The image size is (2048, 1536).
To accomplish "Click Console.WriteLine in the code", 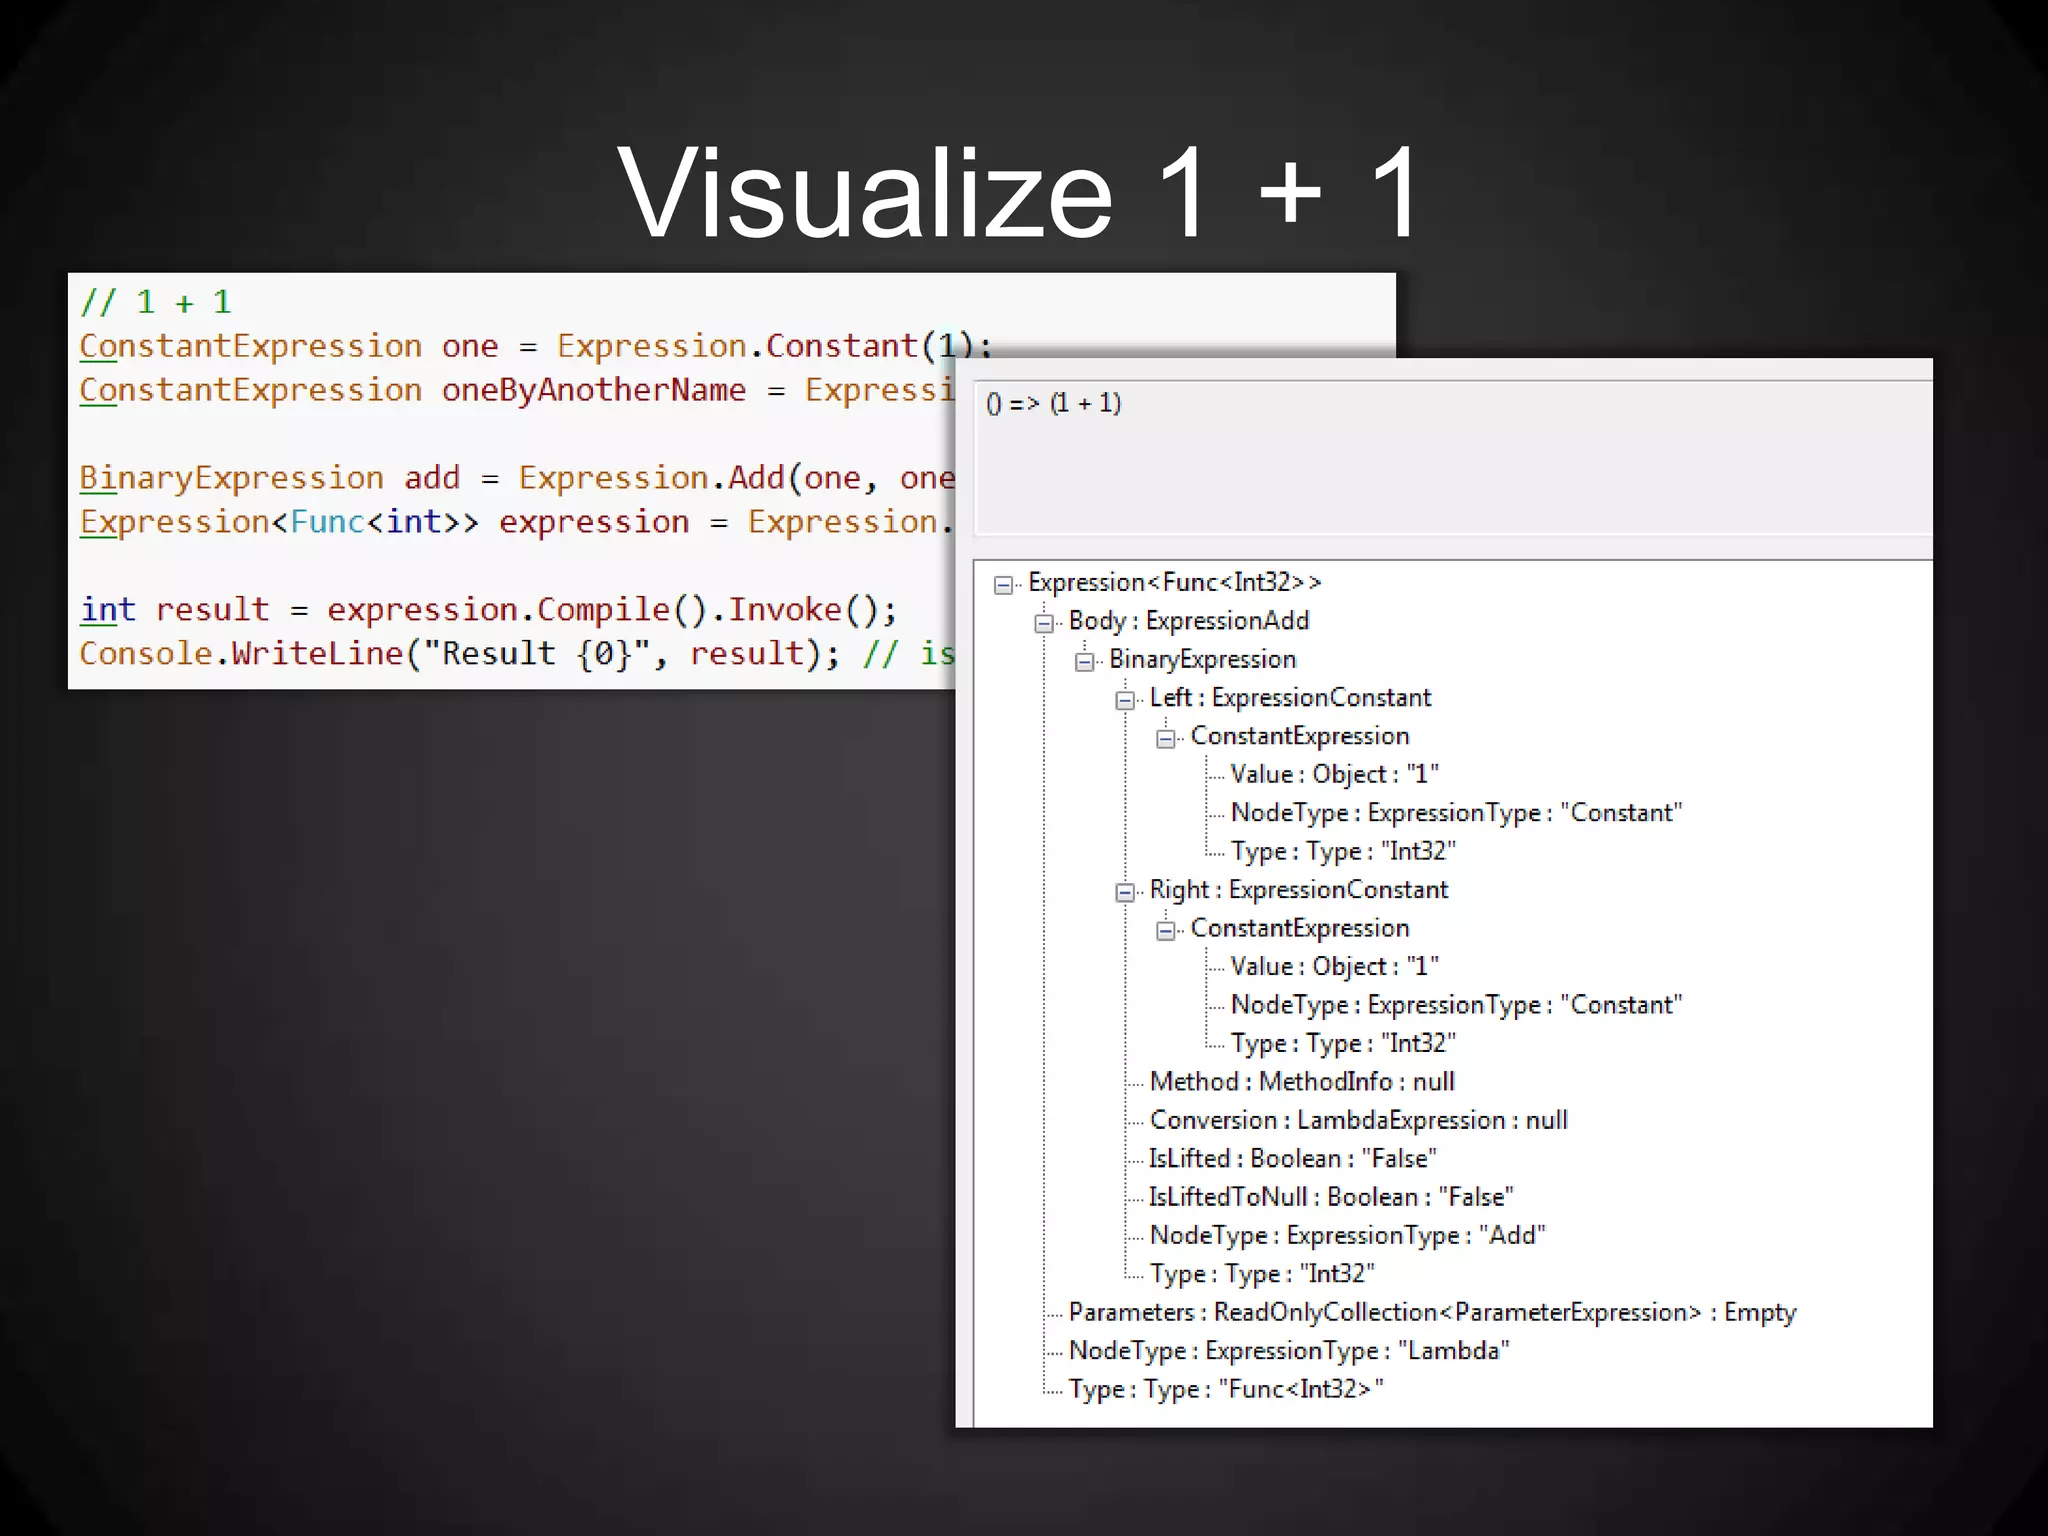I will tap(241, 654).
